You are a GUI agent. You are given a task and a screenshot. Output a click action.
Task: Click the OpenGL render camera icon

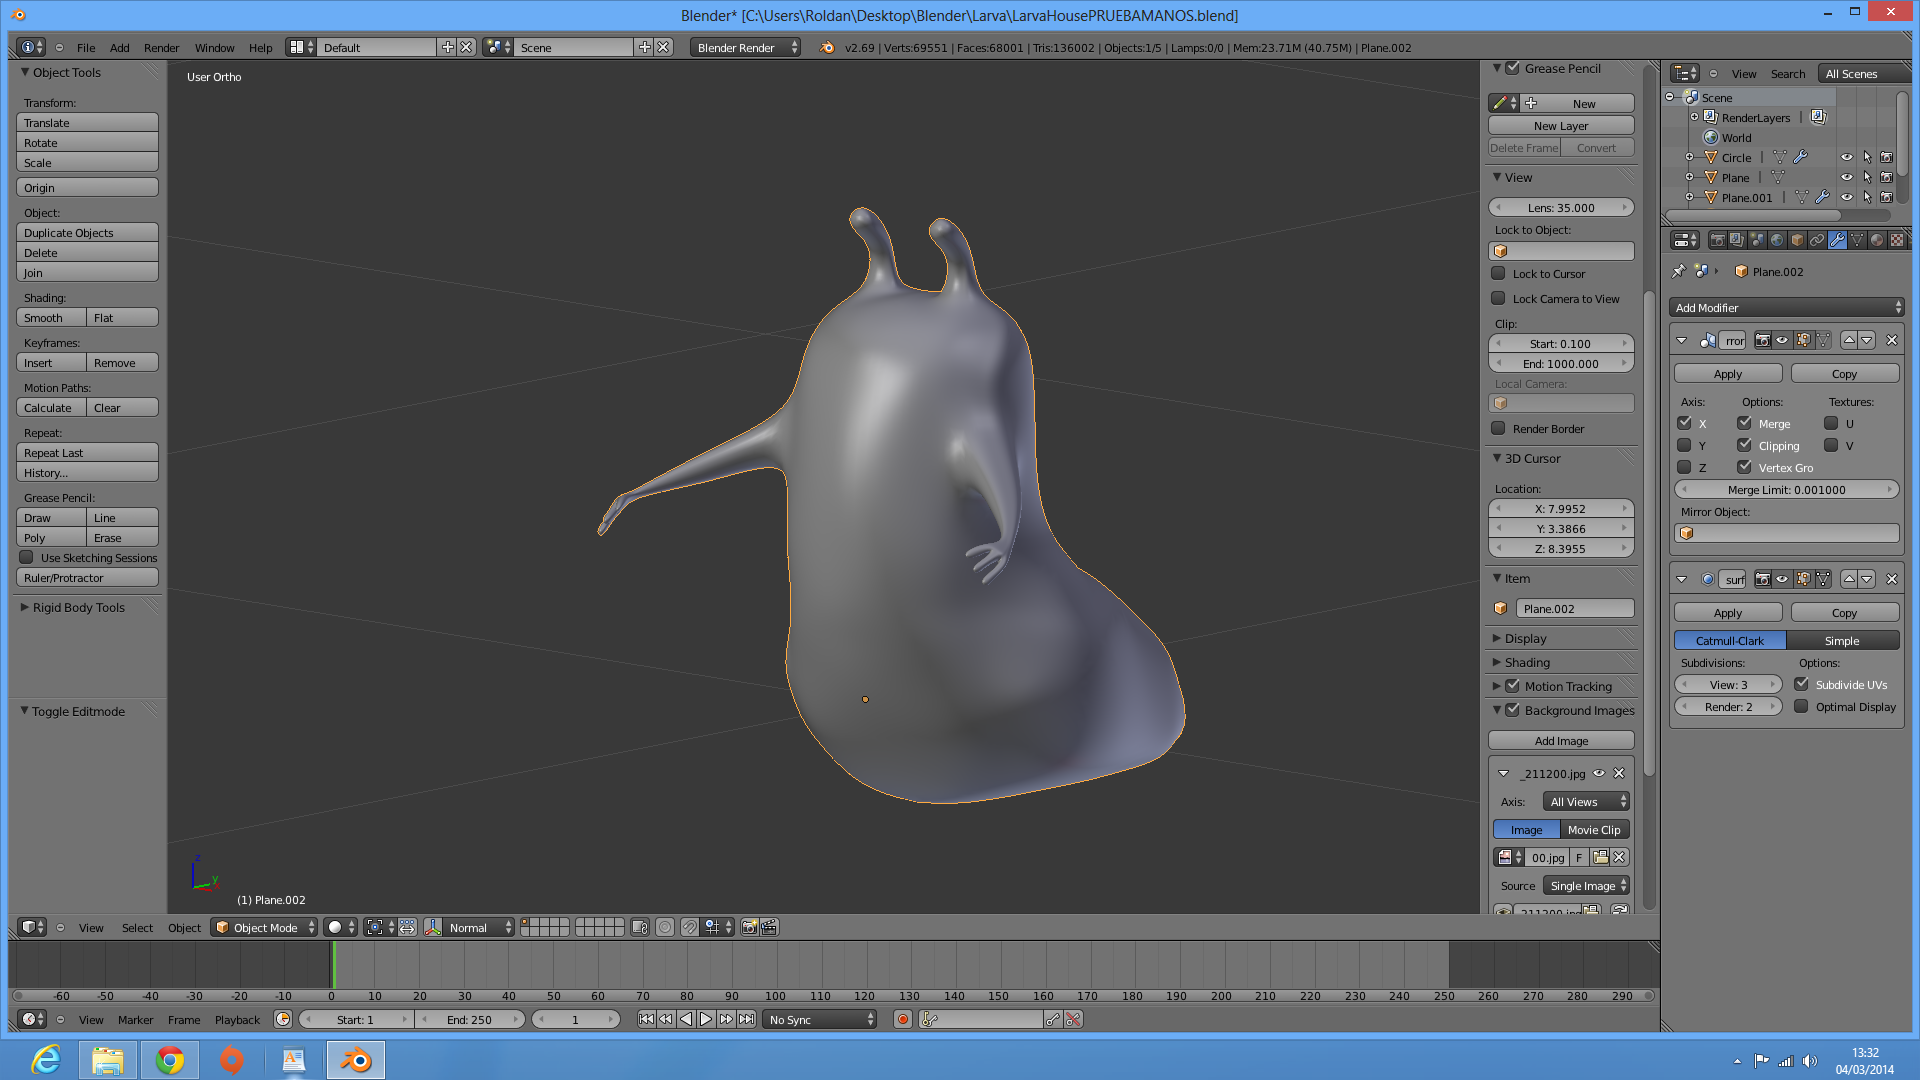(x=749, y=927)
